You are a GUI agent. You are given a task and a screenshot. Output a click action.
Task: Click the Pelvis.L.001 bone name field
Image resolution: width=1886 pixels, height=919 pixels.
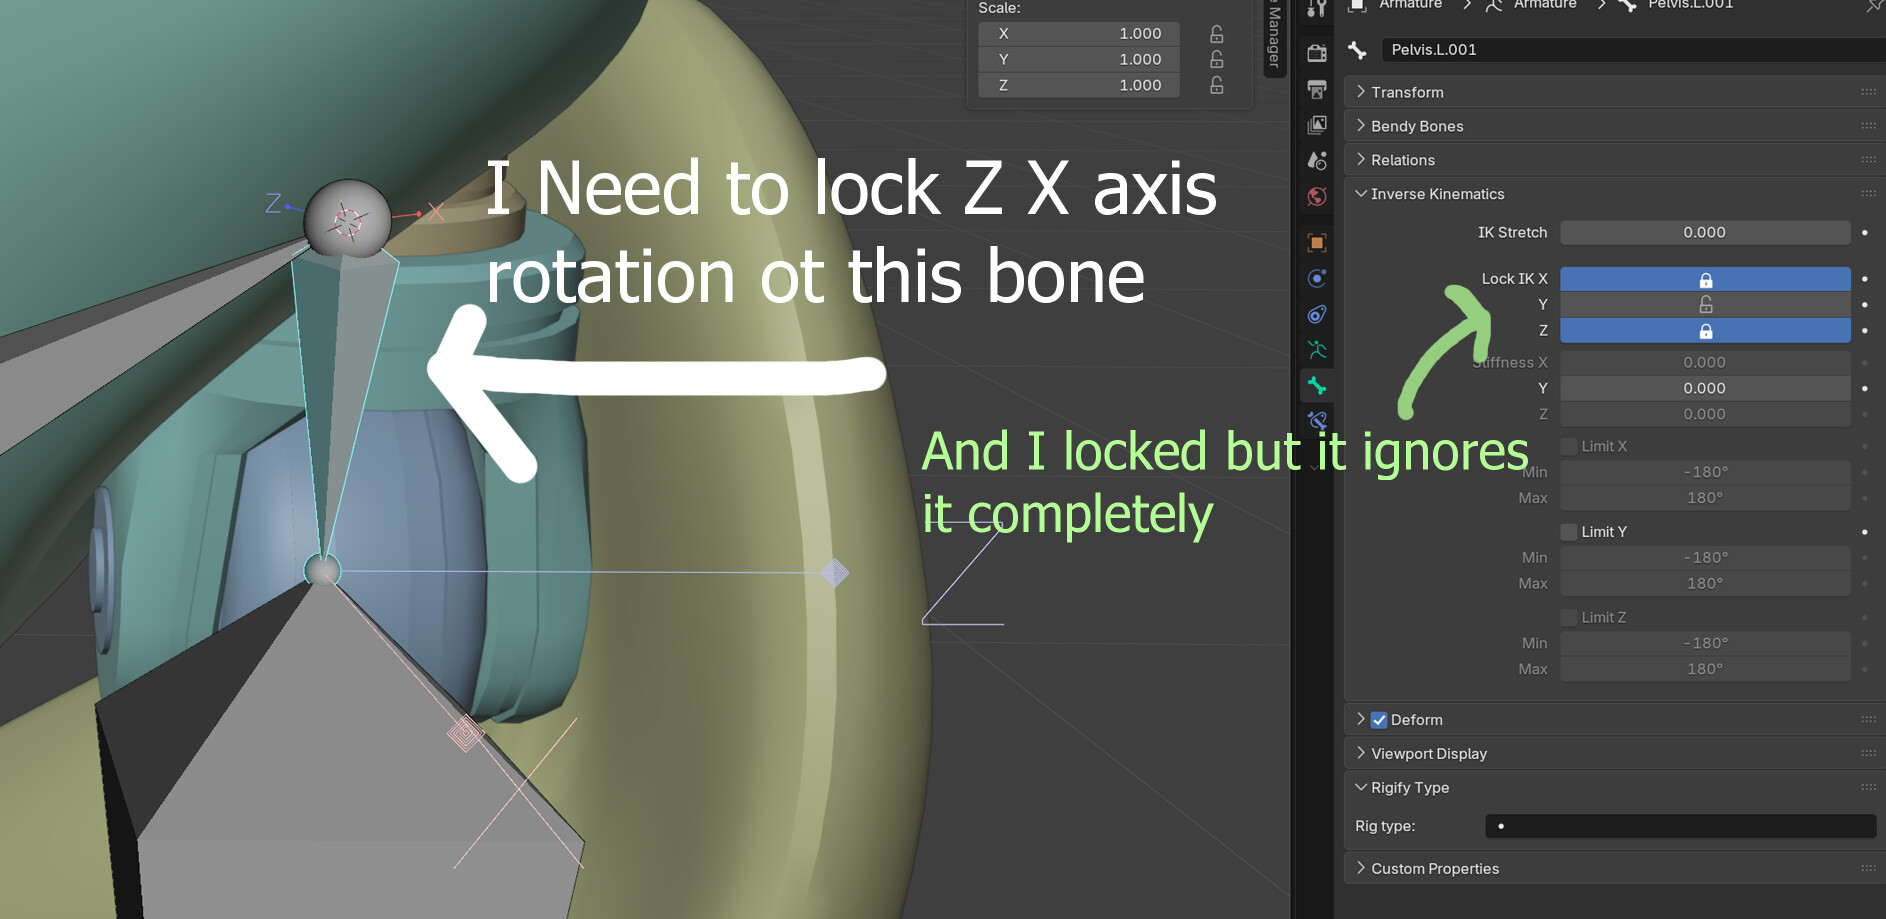[x=1634, y=50]
